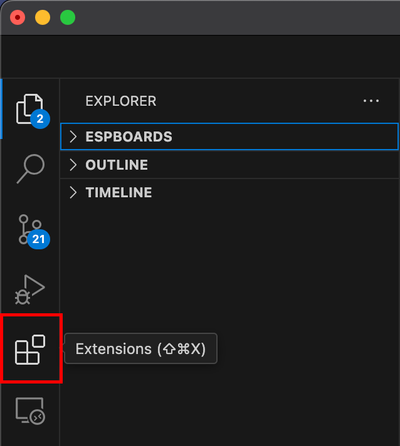Open the Extensions view in the activity bar
Image resolution: width=400 pixels, height=446 pixels.
(x=30, y=349)
